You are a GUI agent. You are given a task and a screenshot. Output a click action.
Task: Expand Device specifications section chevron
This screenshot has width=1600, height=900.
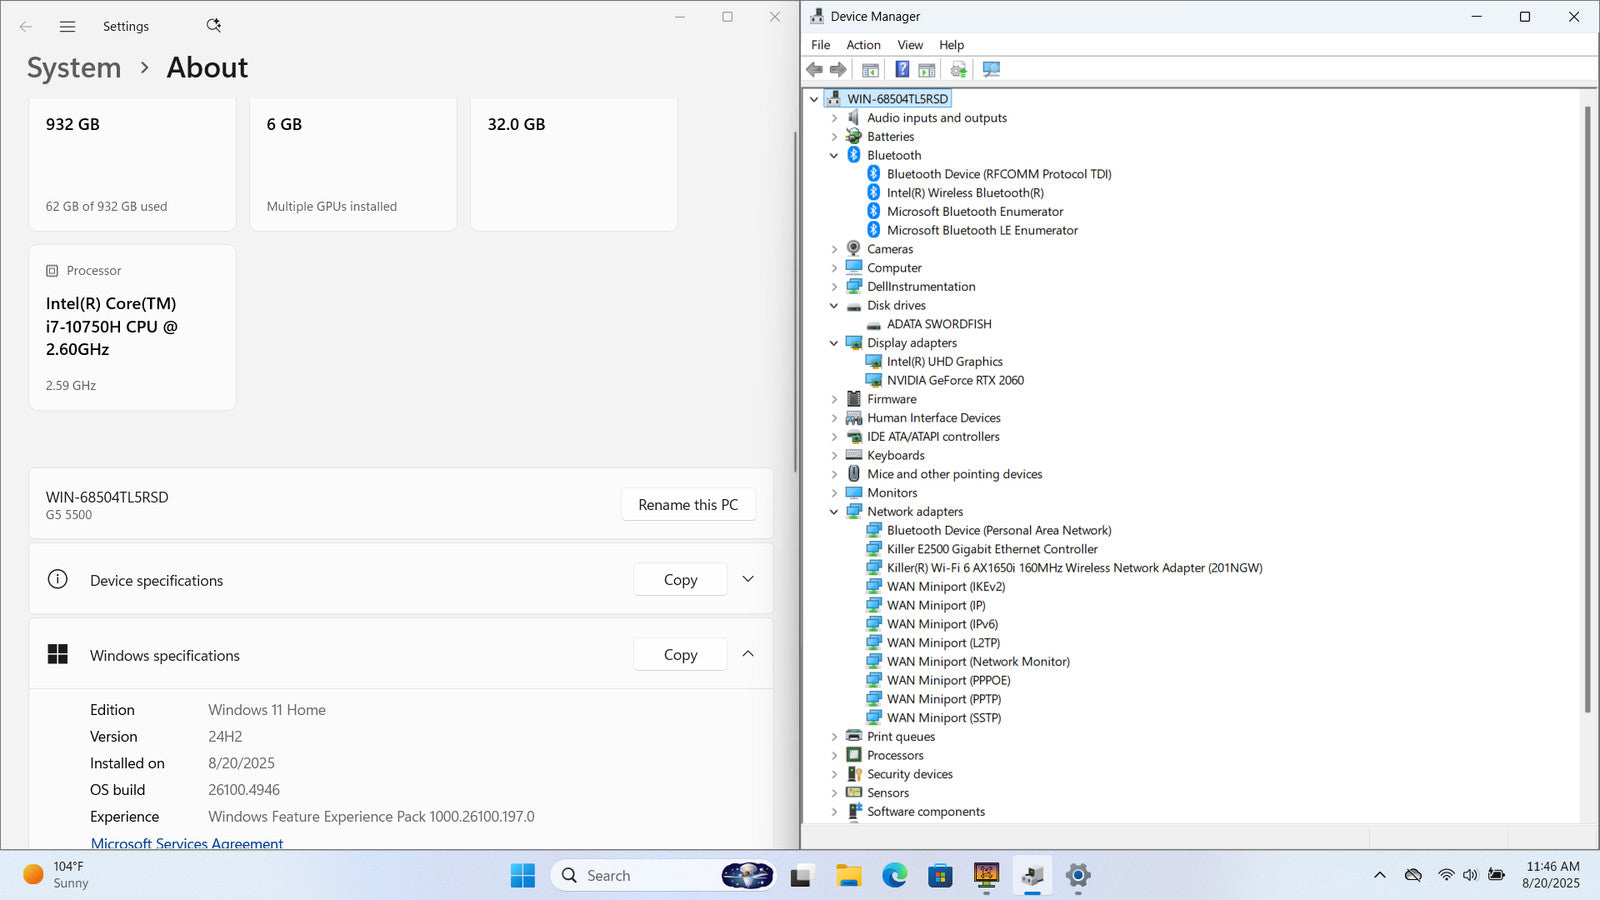(x=748, y=579)
